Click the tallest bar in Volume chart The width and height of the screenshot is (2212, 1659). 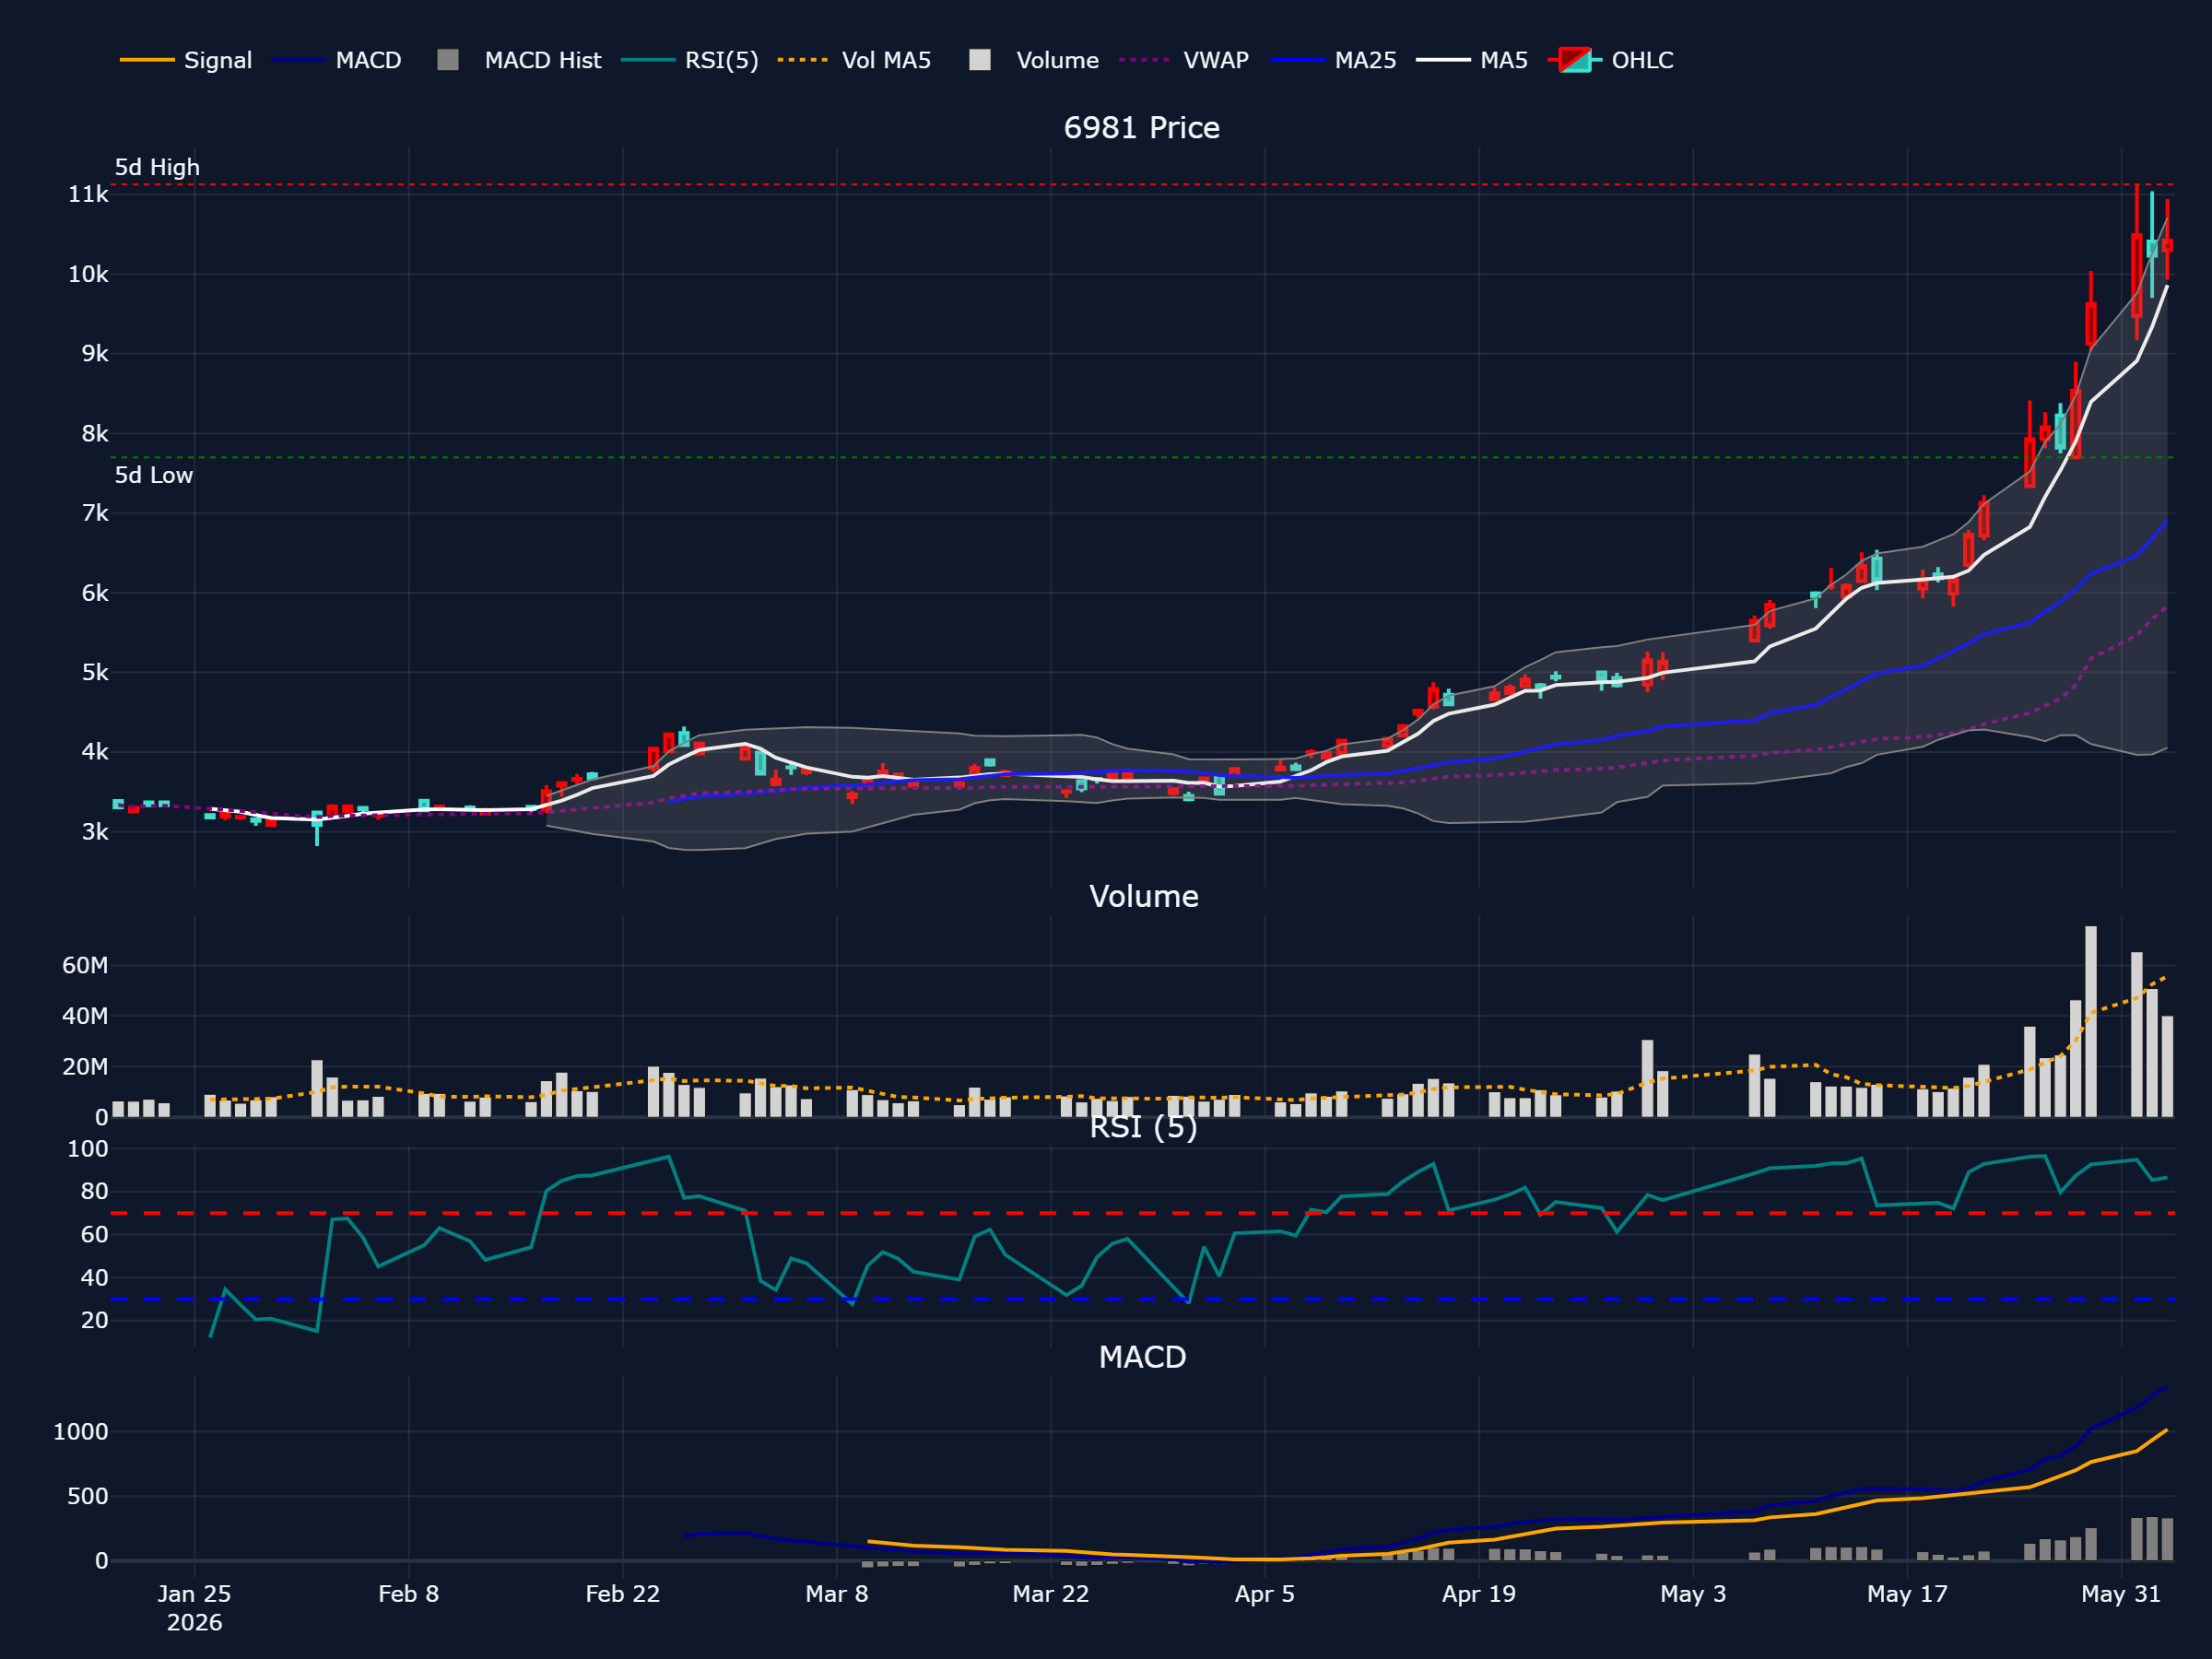pos(2091,1021)
